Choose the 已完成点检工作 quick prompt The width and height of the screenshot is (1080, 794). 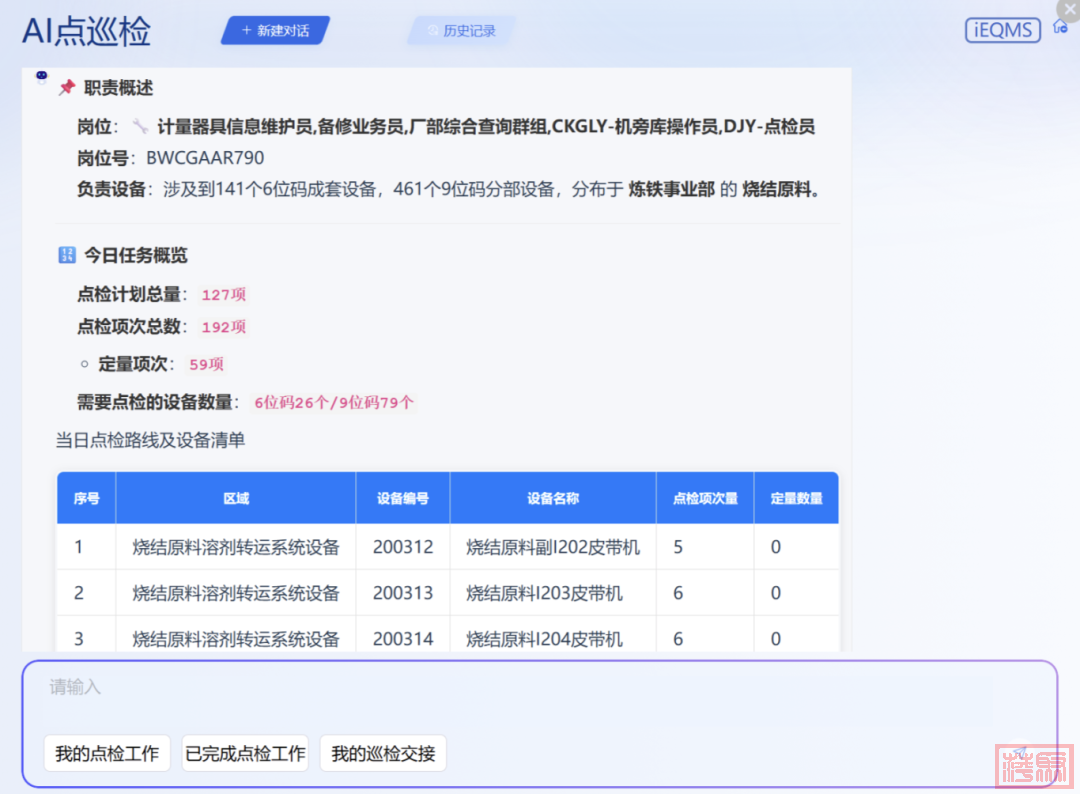tap(245, 754)
